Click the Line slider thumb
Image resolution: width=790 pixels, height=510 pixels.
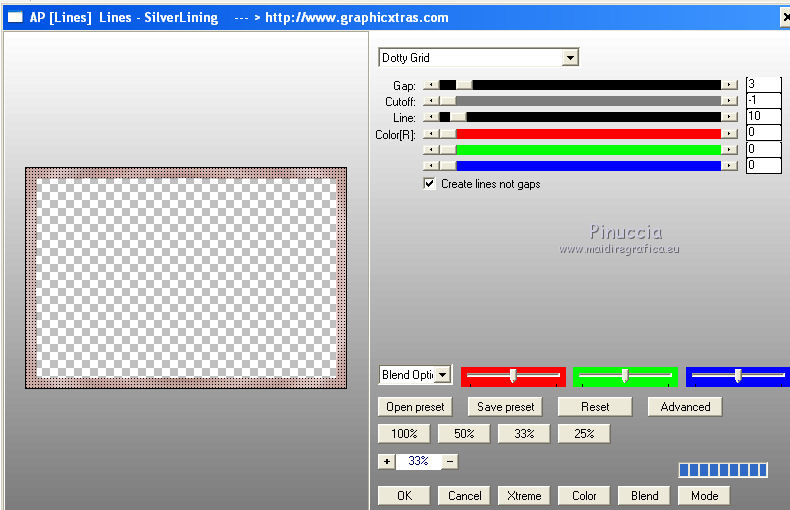458,117
